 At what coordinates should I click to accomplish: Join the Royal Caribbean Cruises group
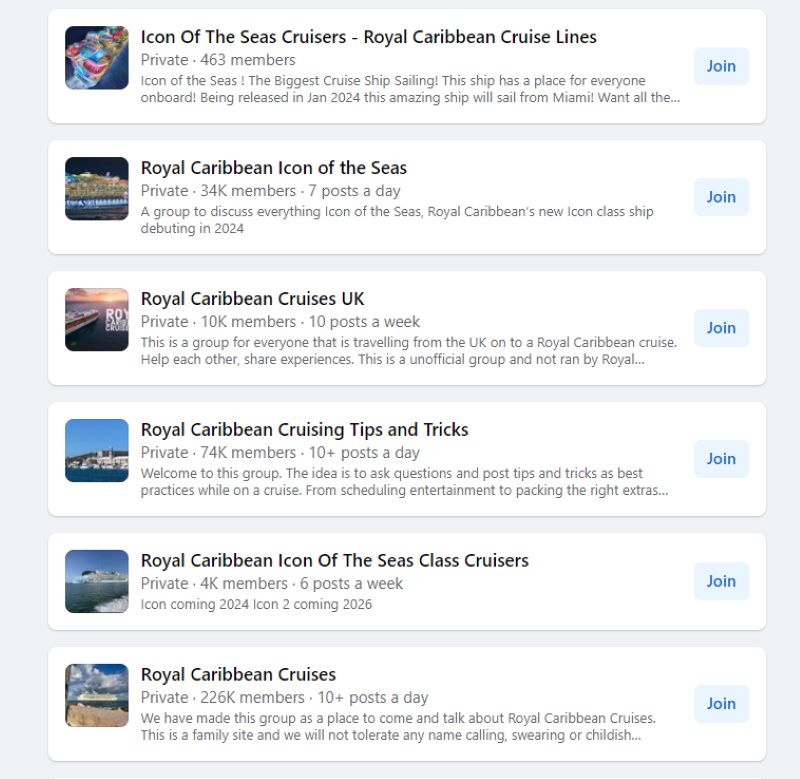(x=721, y=703)
